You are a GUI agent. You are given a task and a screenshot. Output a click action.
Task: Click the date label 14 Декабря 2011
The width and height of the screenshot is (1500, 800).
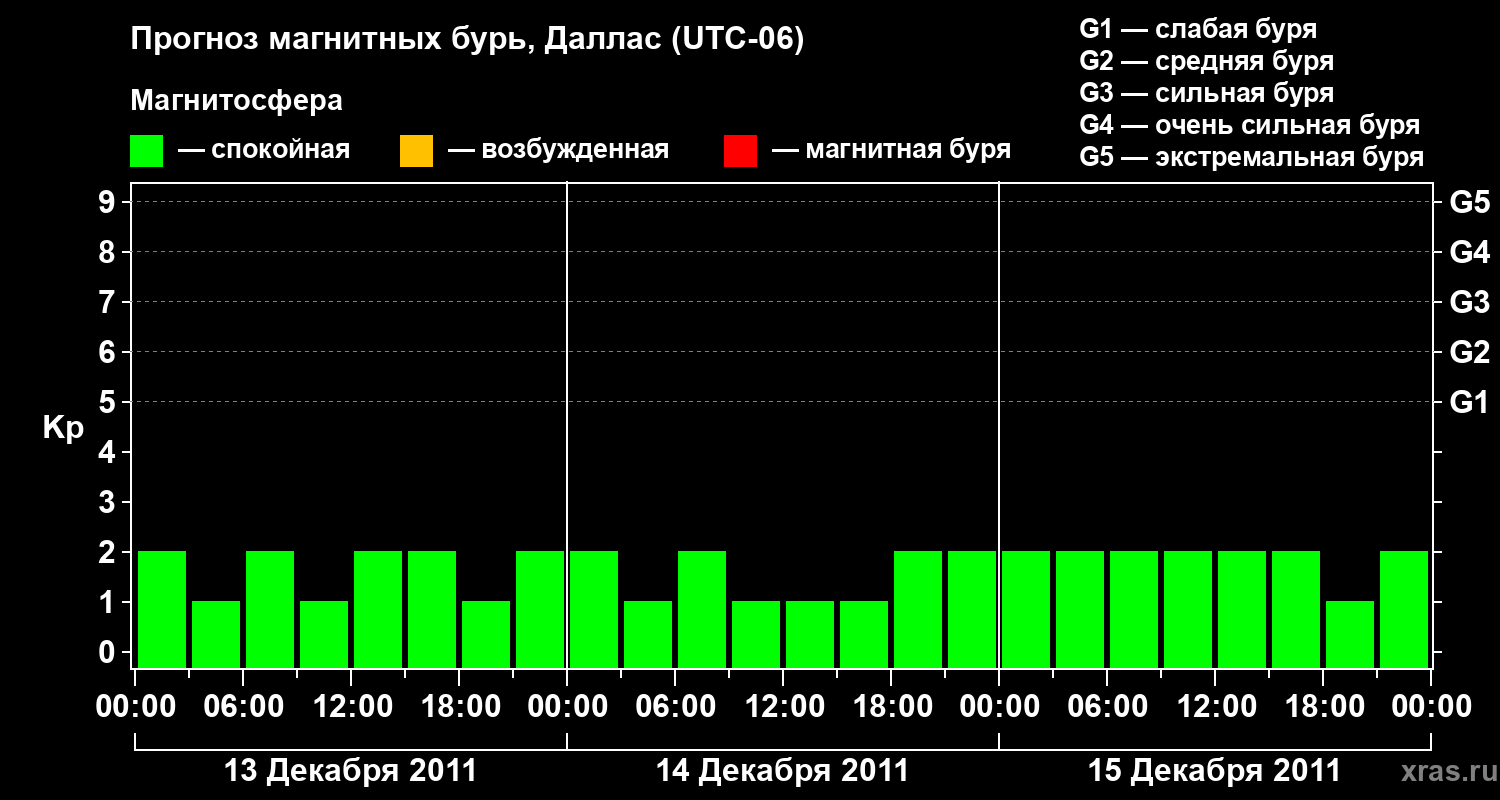coord(782,771)
